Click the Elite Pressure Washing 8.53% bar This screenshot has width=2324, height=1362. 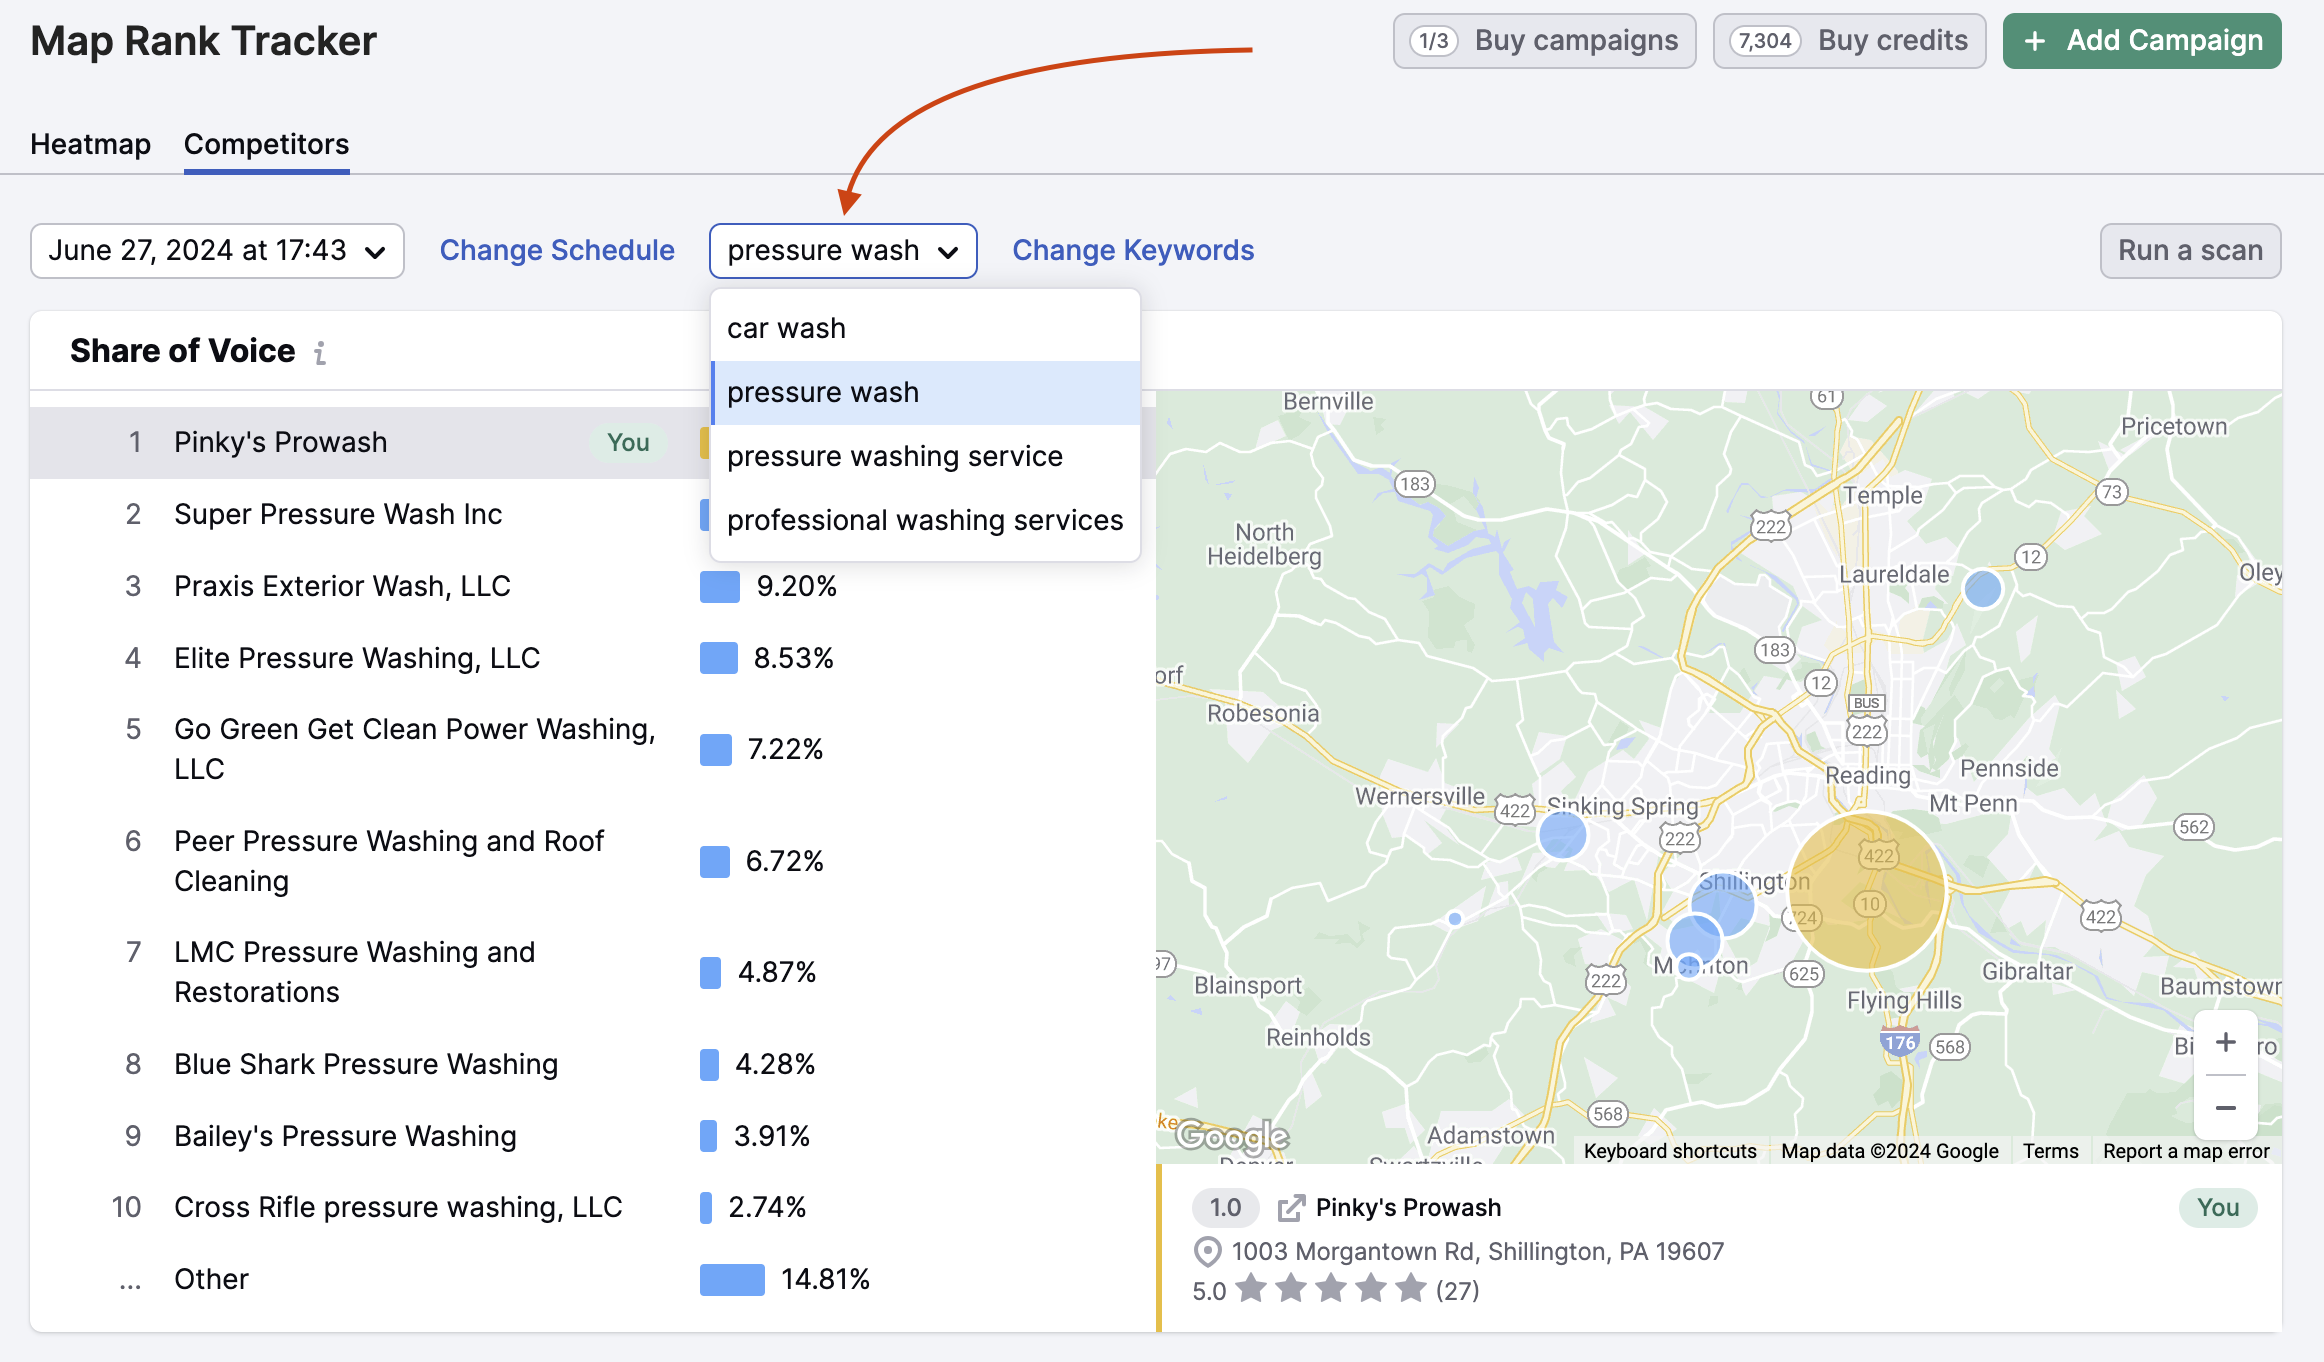pyautogui.click(x=719, y=659)
